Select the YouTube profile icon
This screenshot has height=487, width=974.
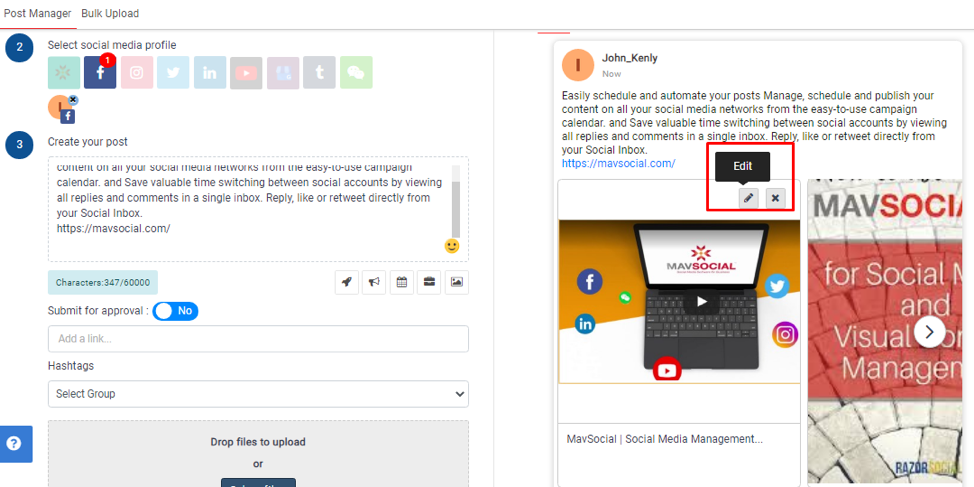(x=246, y=73)
